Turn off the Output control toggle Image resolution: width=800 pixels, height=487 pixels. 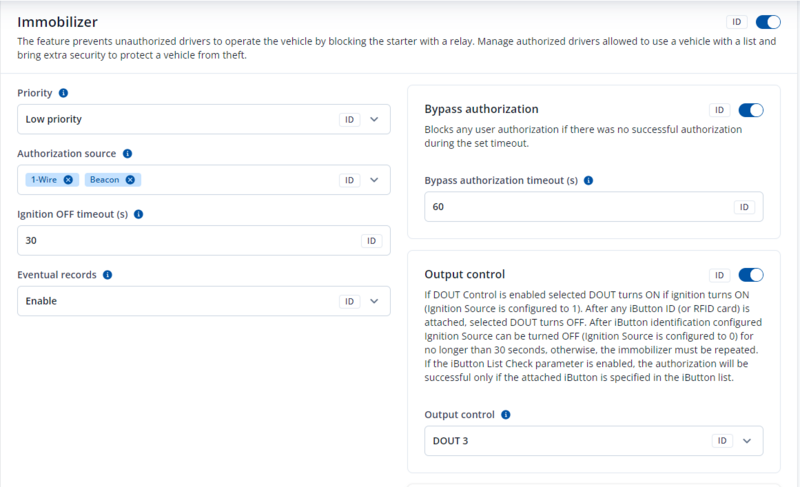750,275
